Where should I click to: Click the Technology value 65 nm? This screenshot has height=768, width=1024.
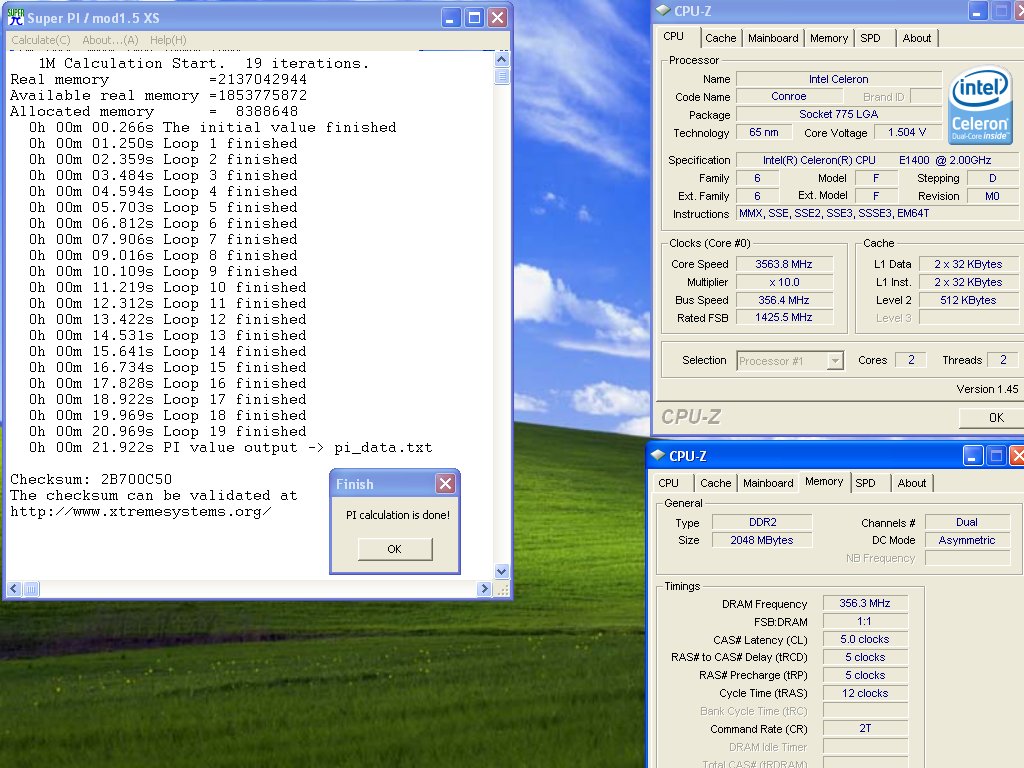[x=763, y=133]
